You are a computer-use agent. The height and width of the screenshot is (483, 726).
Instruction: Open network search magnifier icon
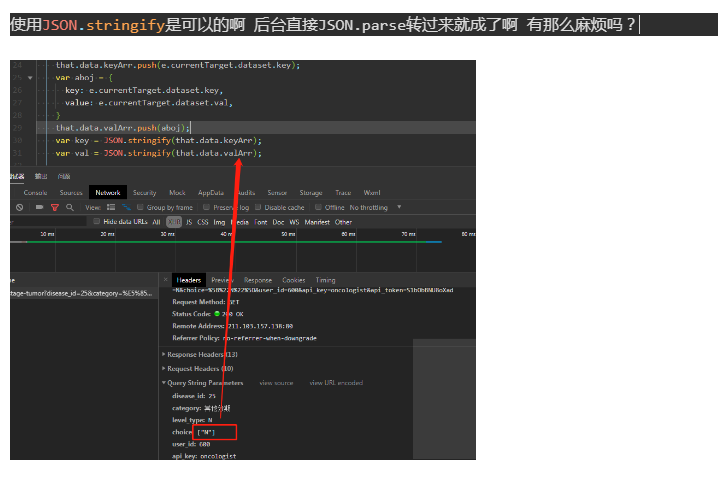click(x=70, y=207)
